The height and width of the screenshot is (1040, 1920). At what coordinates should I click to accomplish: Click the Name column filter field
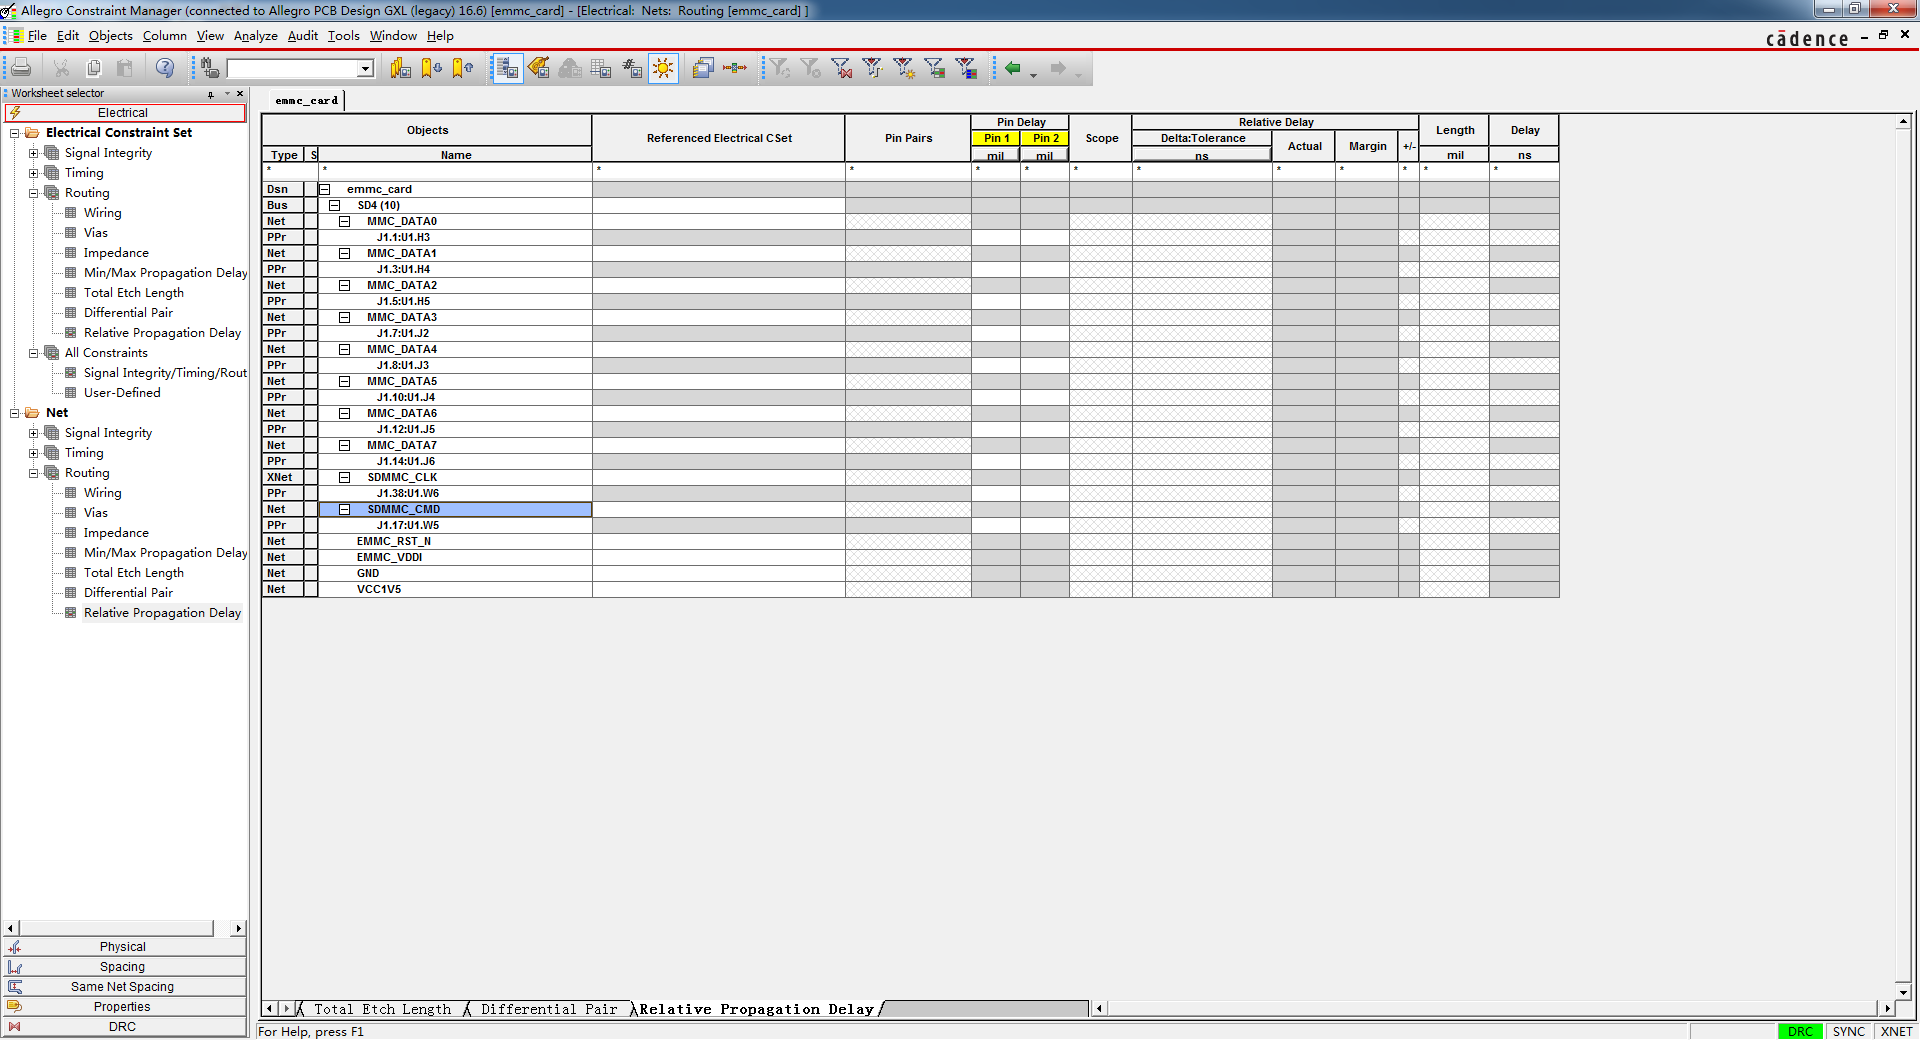click(455, 170)
